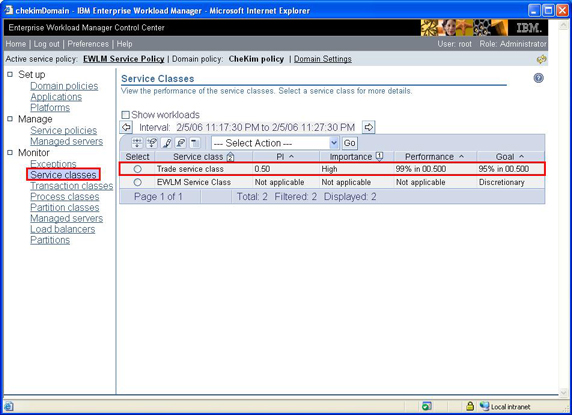Click the edit sort toolbar icon
This screenshot has height=415, width=572.
(166, 143)
